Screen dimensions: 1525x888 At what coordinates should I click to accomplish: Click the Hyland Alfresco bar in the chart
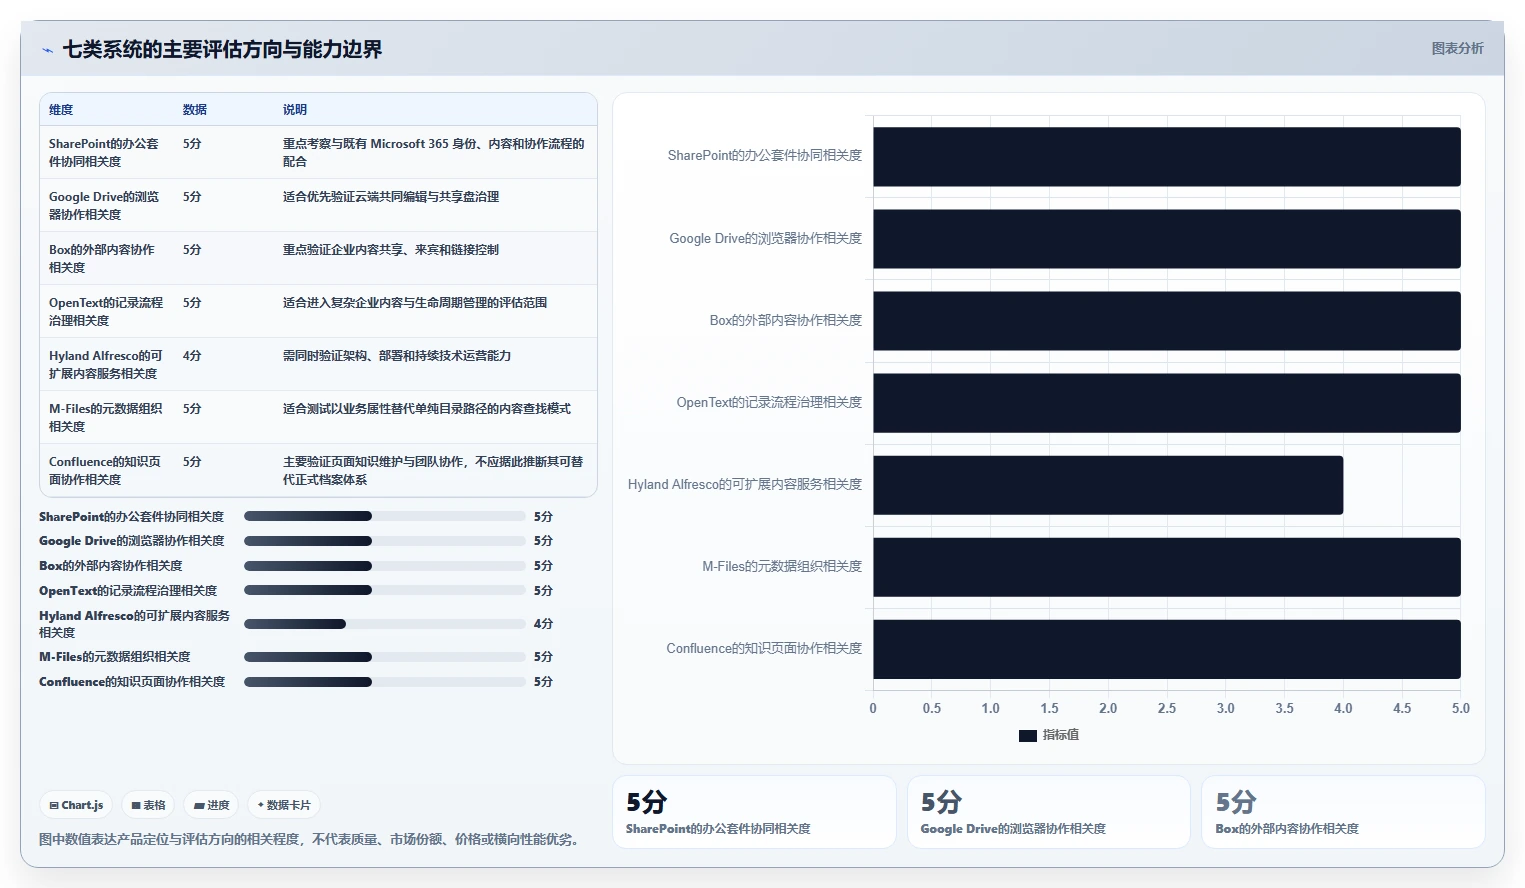tap(1108, 485)
